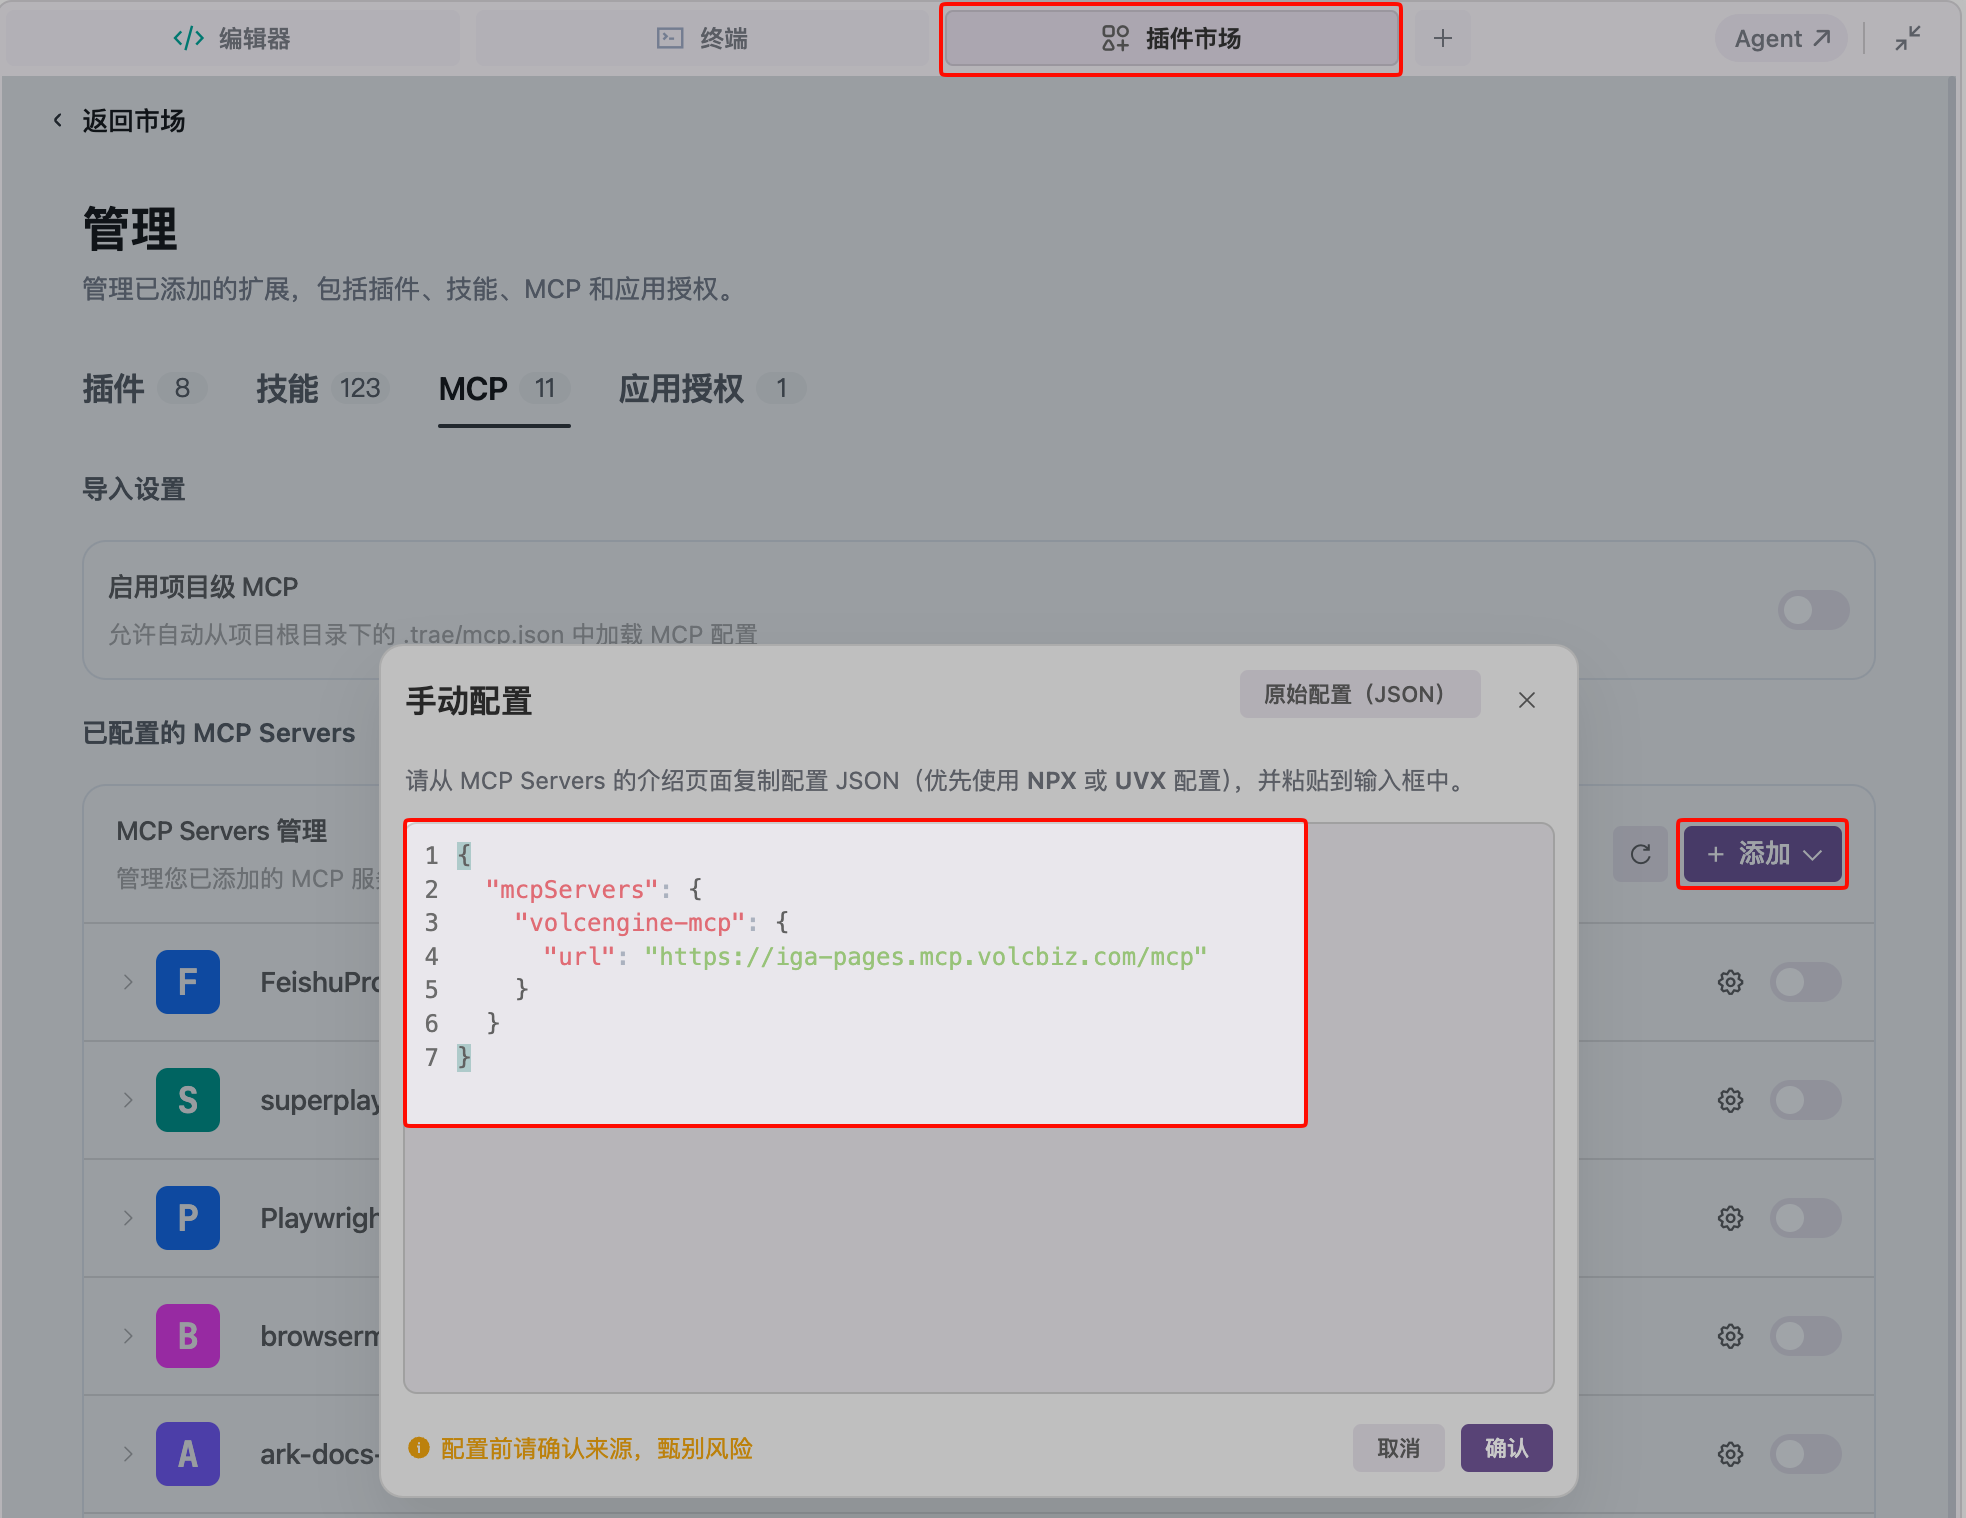Expand the superplay server row

coord(128,1100)
